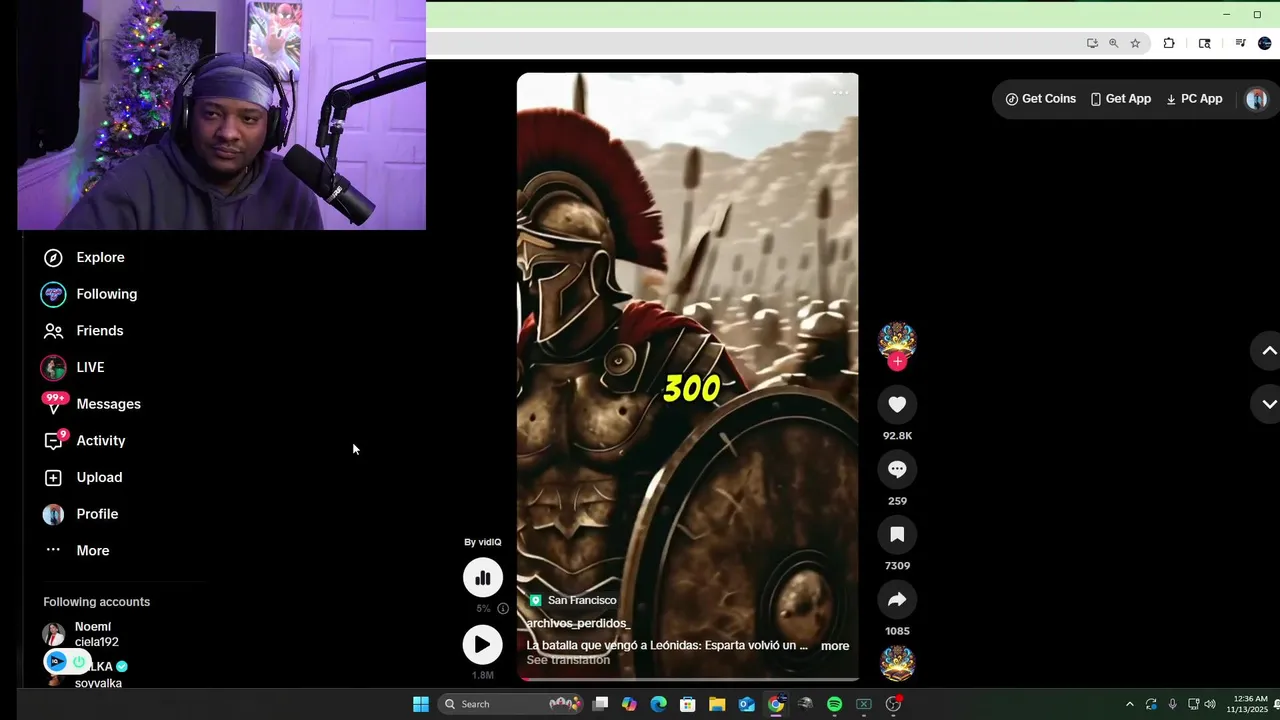Open the vidIQ stats bar chart button
Viewport: 1280px width, 720px height.
pos(482,577)
